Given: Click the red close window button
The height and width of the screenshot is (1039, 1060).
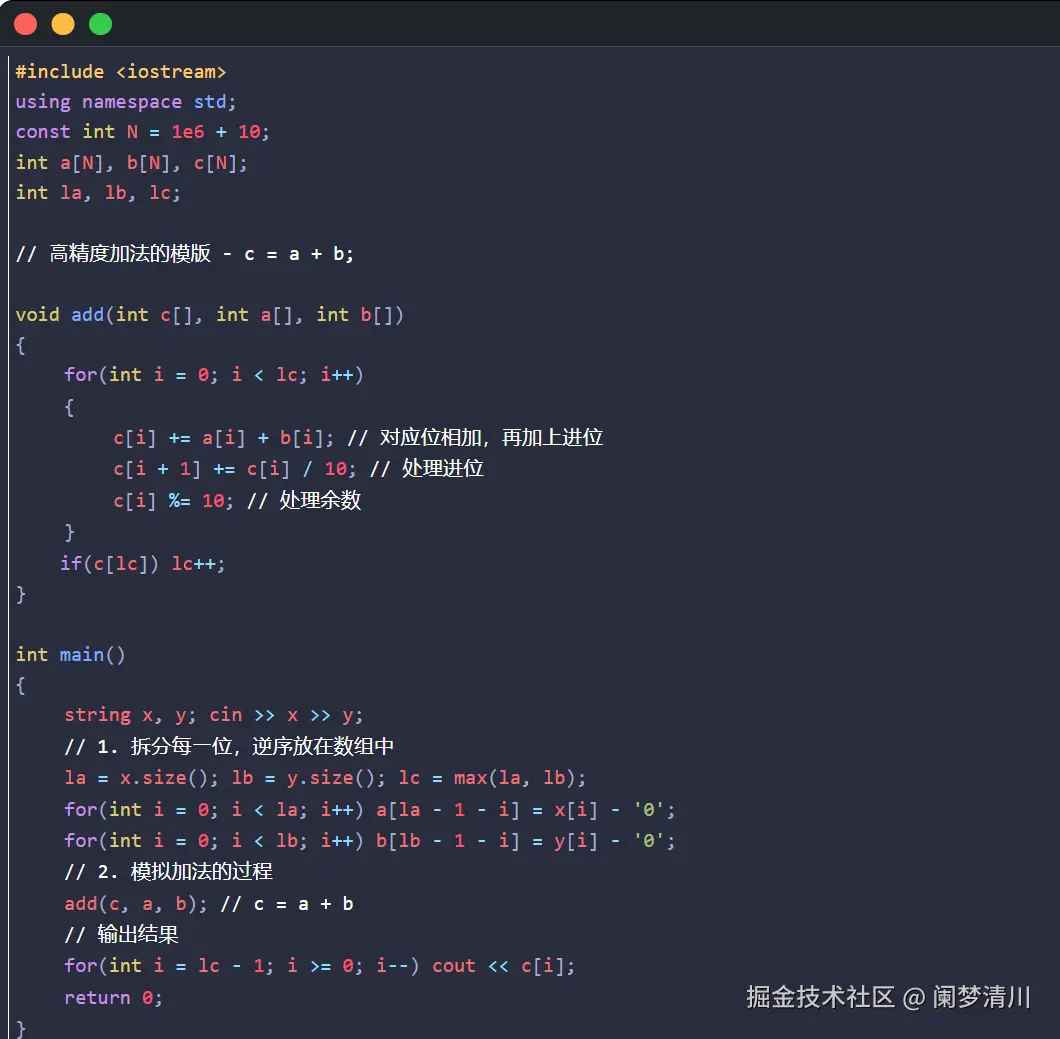Looking at the screenshot, I should (x=26, y=24).
